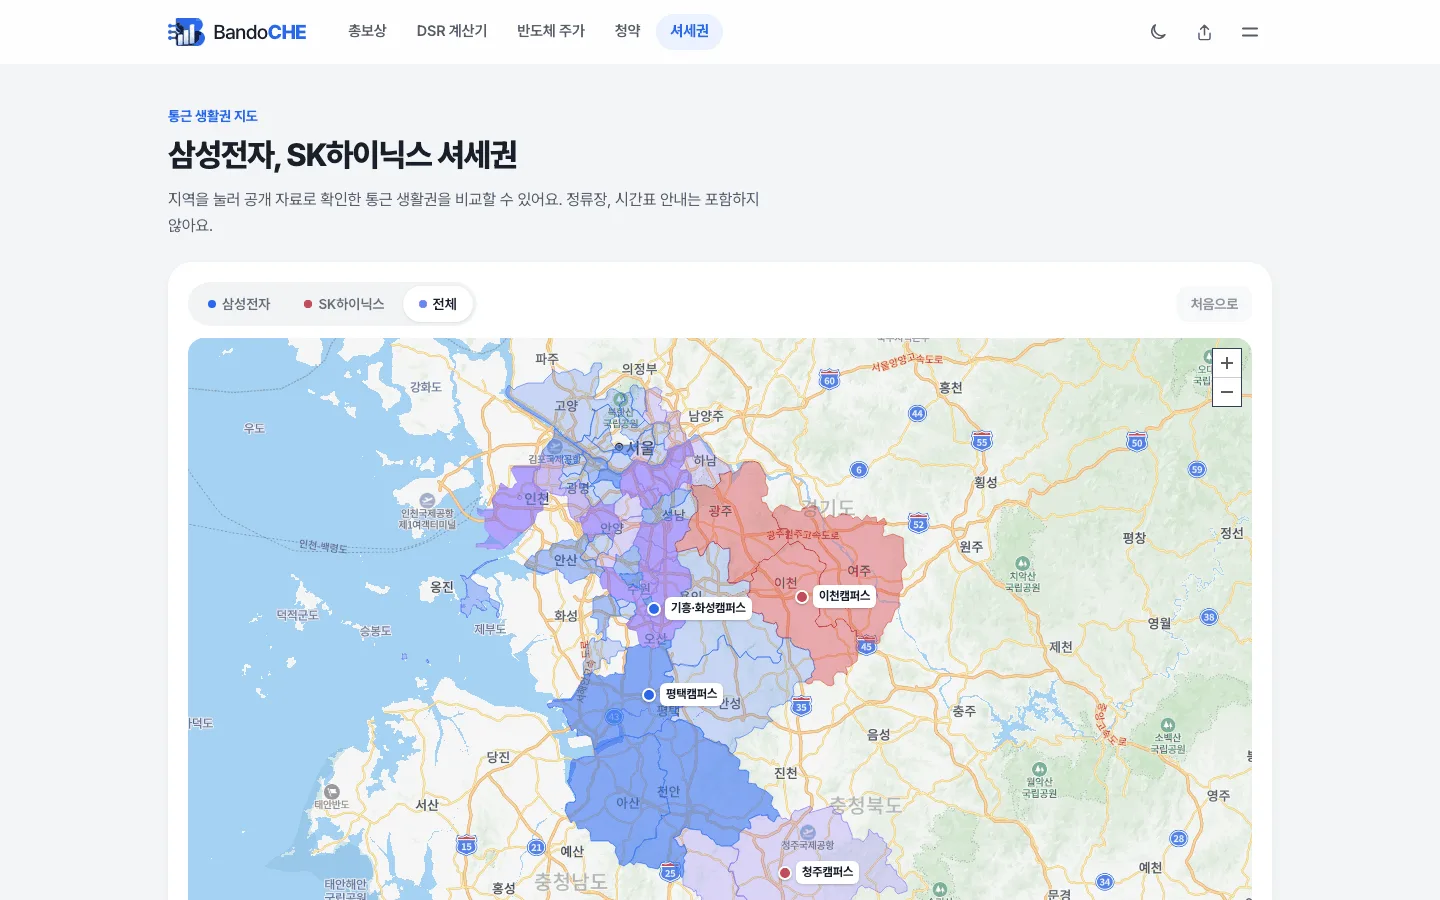Viewport: 1440px width, 900px height.
Task: Toggle dark mode moon icon
Action: pyautogui.click(x=1158, y=32)
